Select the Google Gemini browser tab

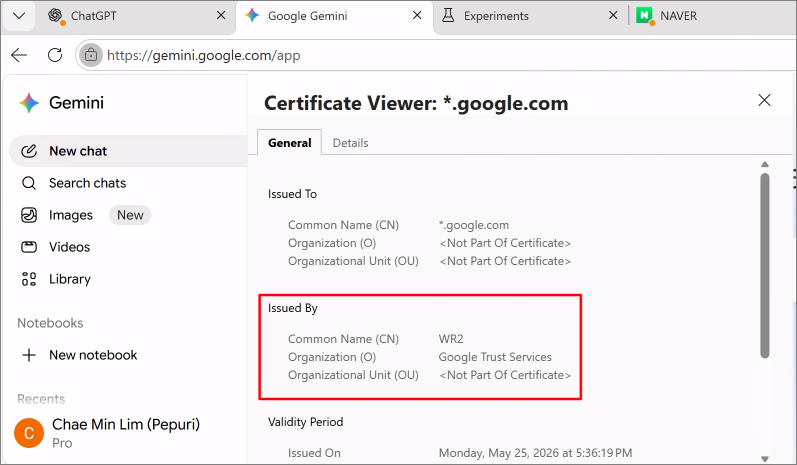coord(334,16)
